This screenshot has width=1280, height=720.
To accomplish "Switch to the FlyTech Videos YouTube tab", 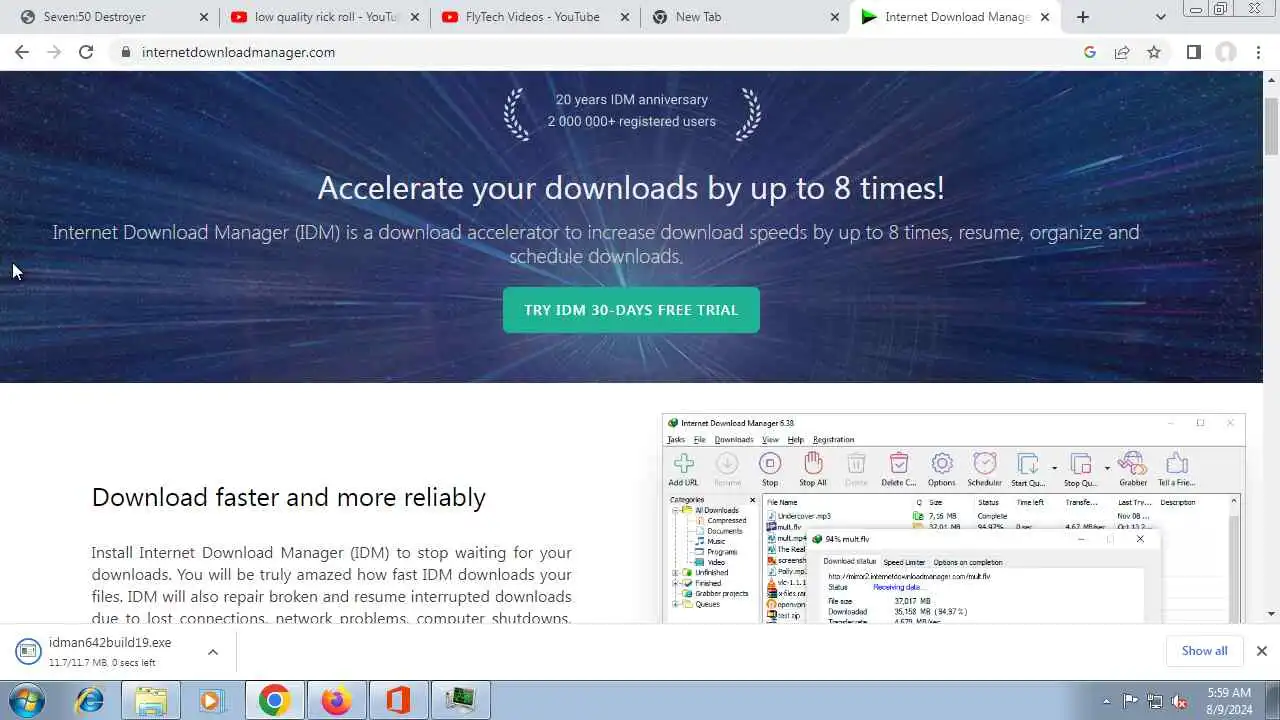I will coord(535,17).
